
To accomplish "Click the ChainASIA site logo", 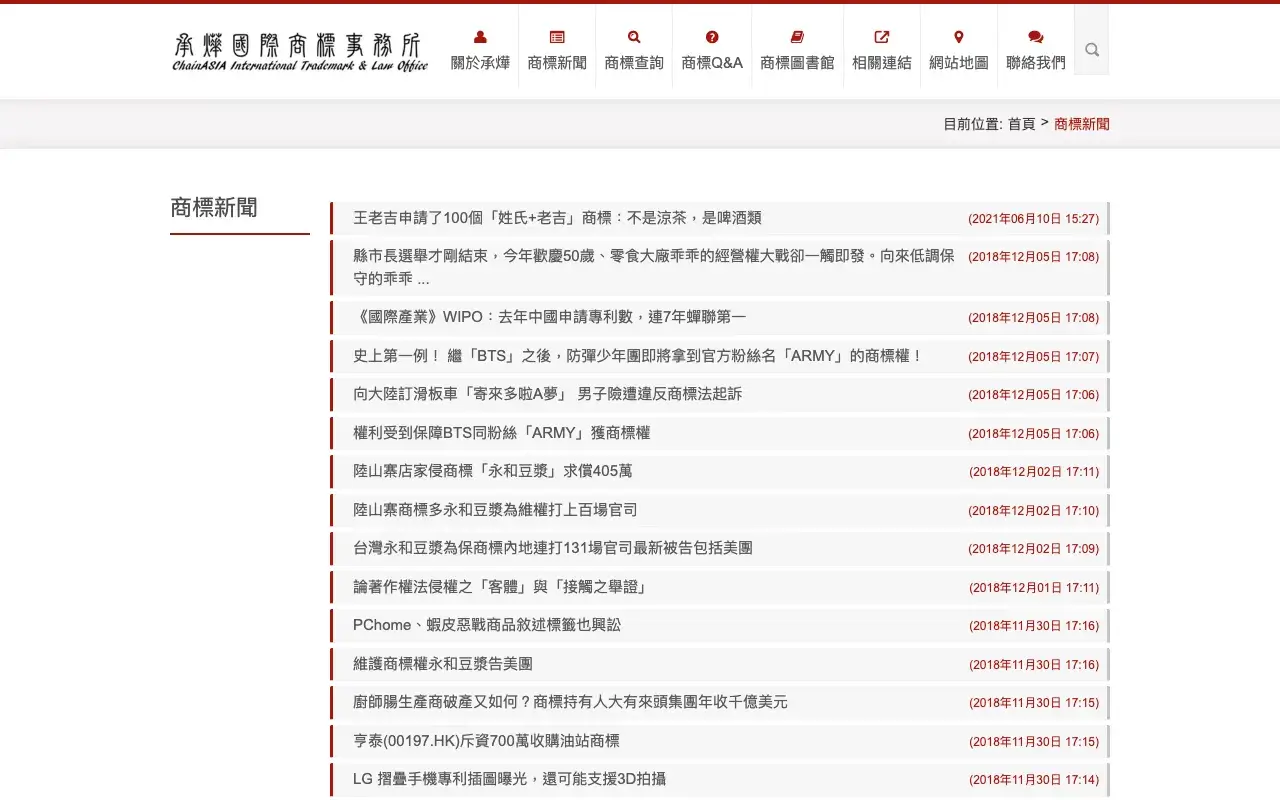I will [x=300, y=52].
